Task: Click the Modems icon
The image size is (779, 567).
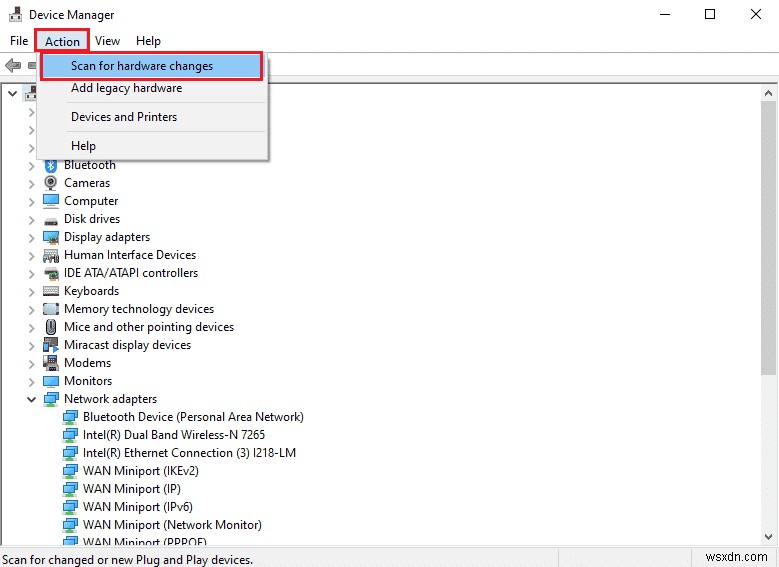Action: coord(51,363)
